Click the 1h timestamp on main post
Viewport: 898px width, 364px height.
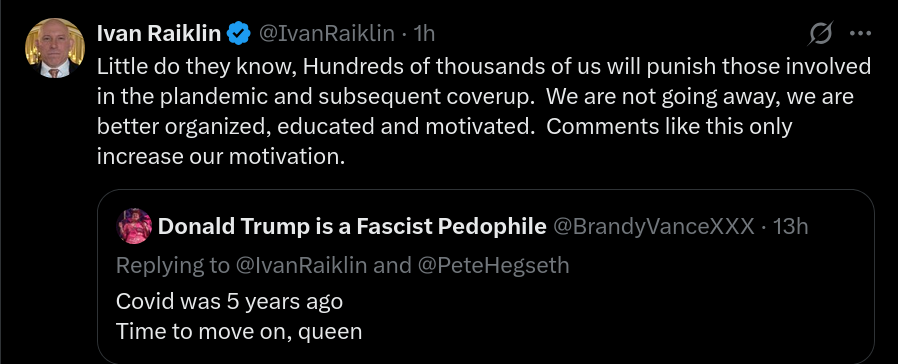pos(424,34)
